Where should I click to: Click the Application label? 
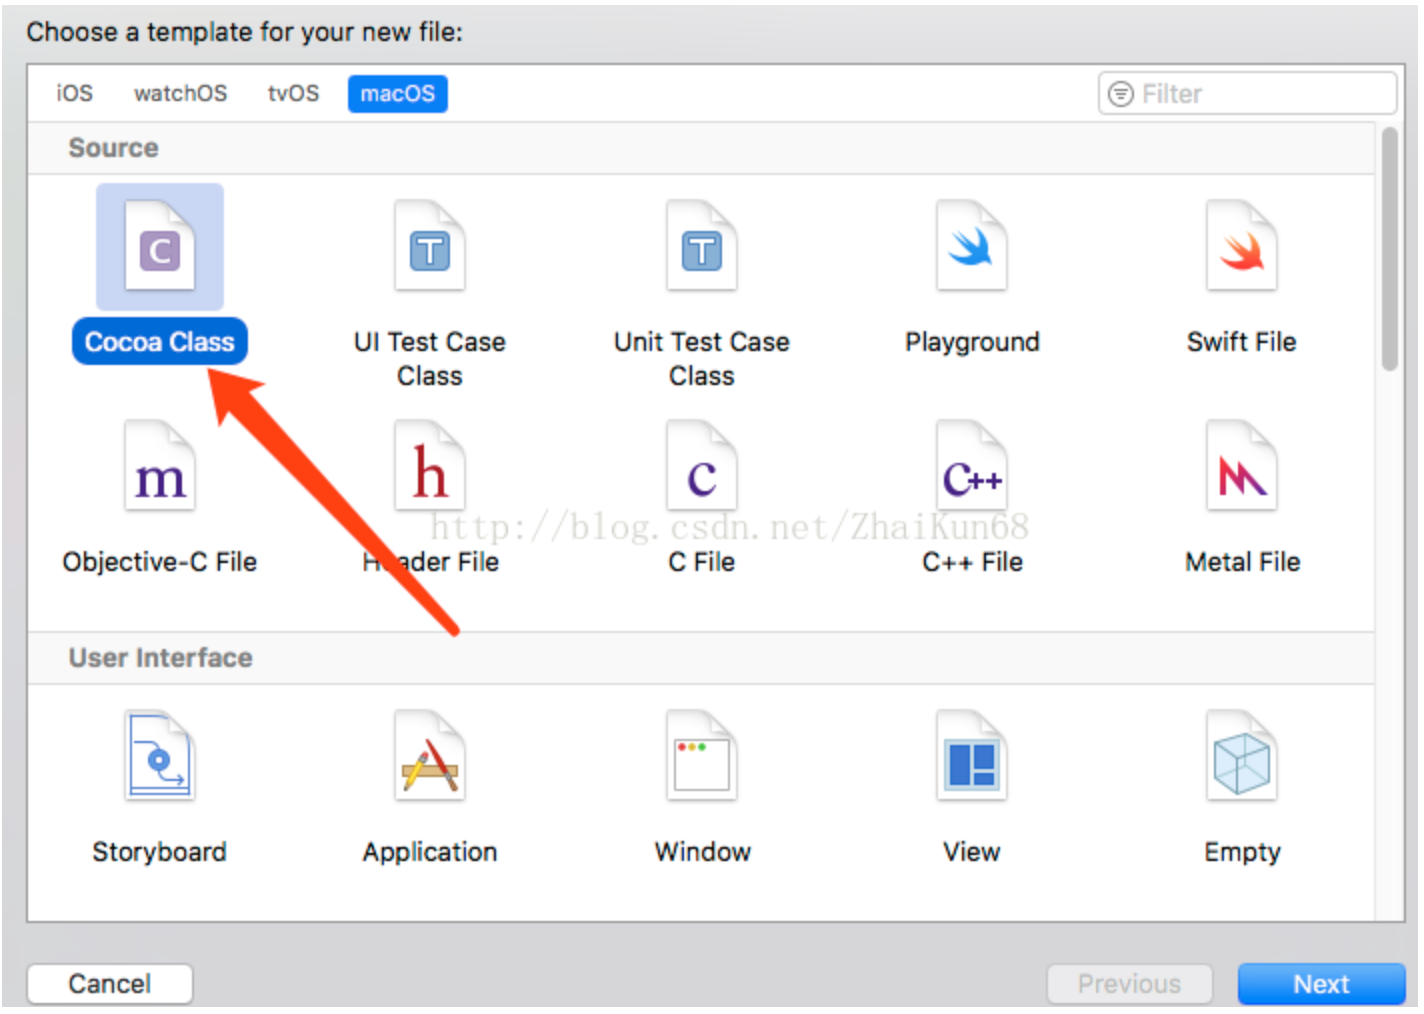[430, 852]
